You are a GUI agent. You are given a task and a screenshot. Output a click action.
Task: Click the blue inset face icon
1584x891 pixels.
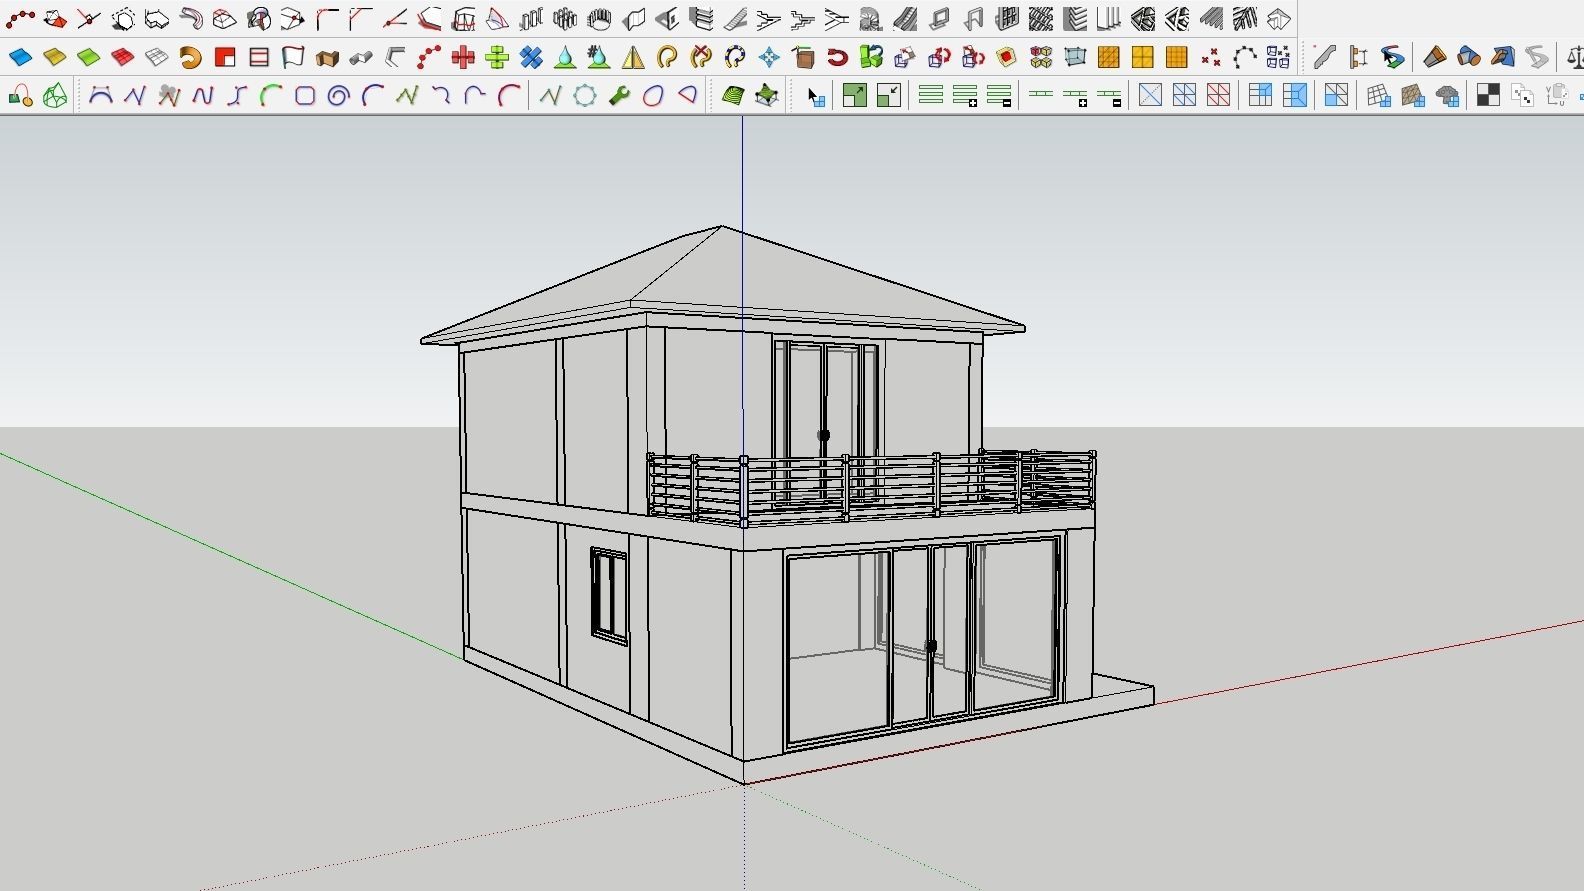click(1295, 96)
